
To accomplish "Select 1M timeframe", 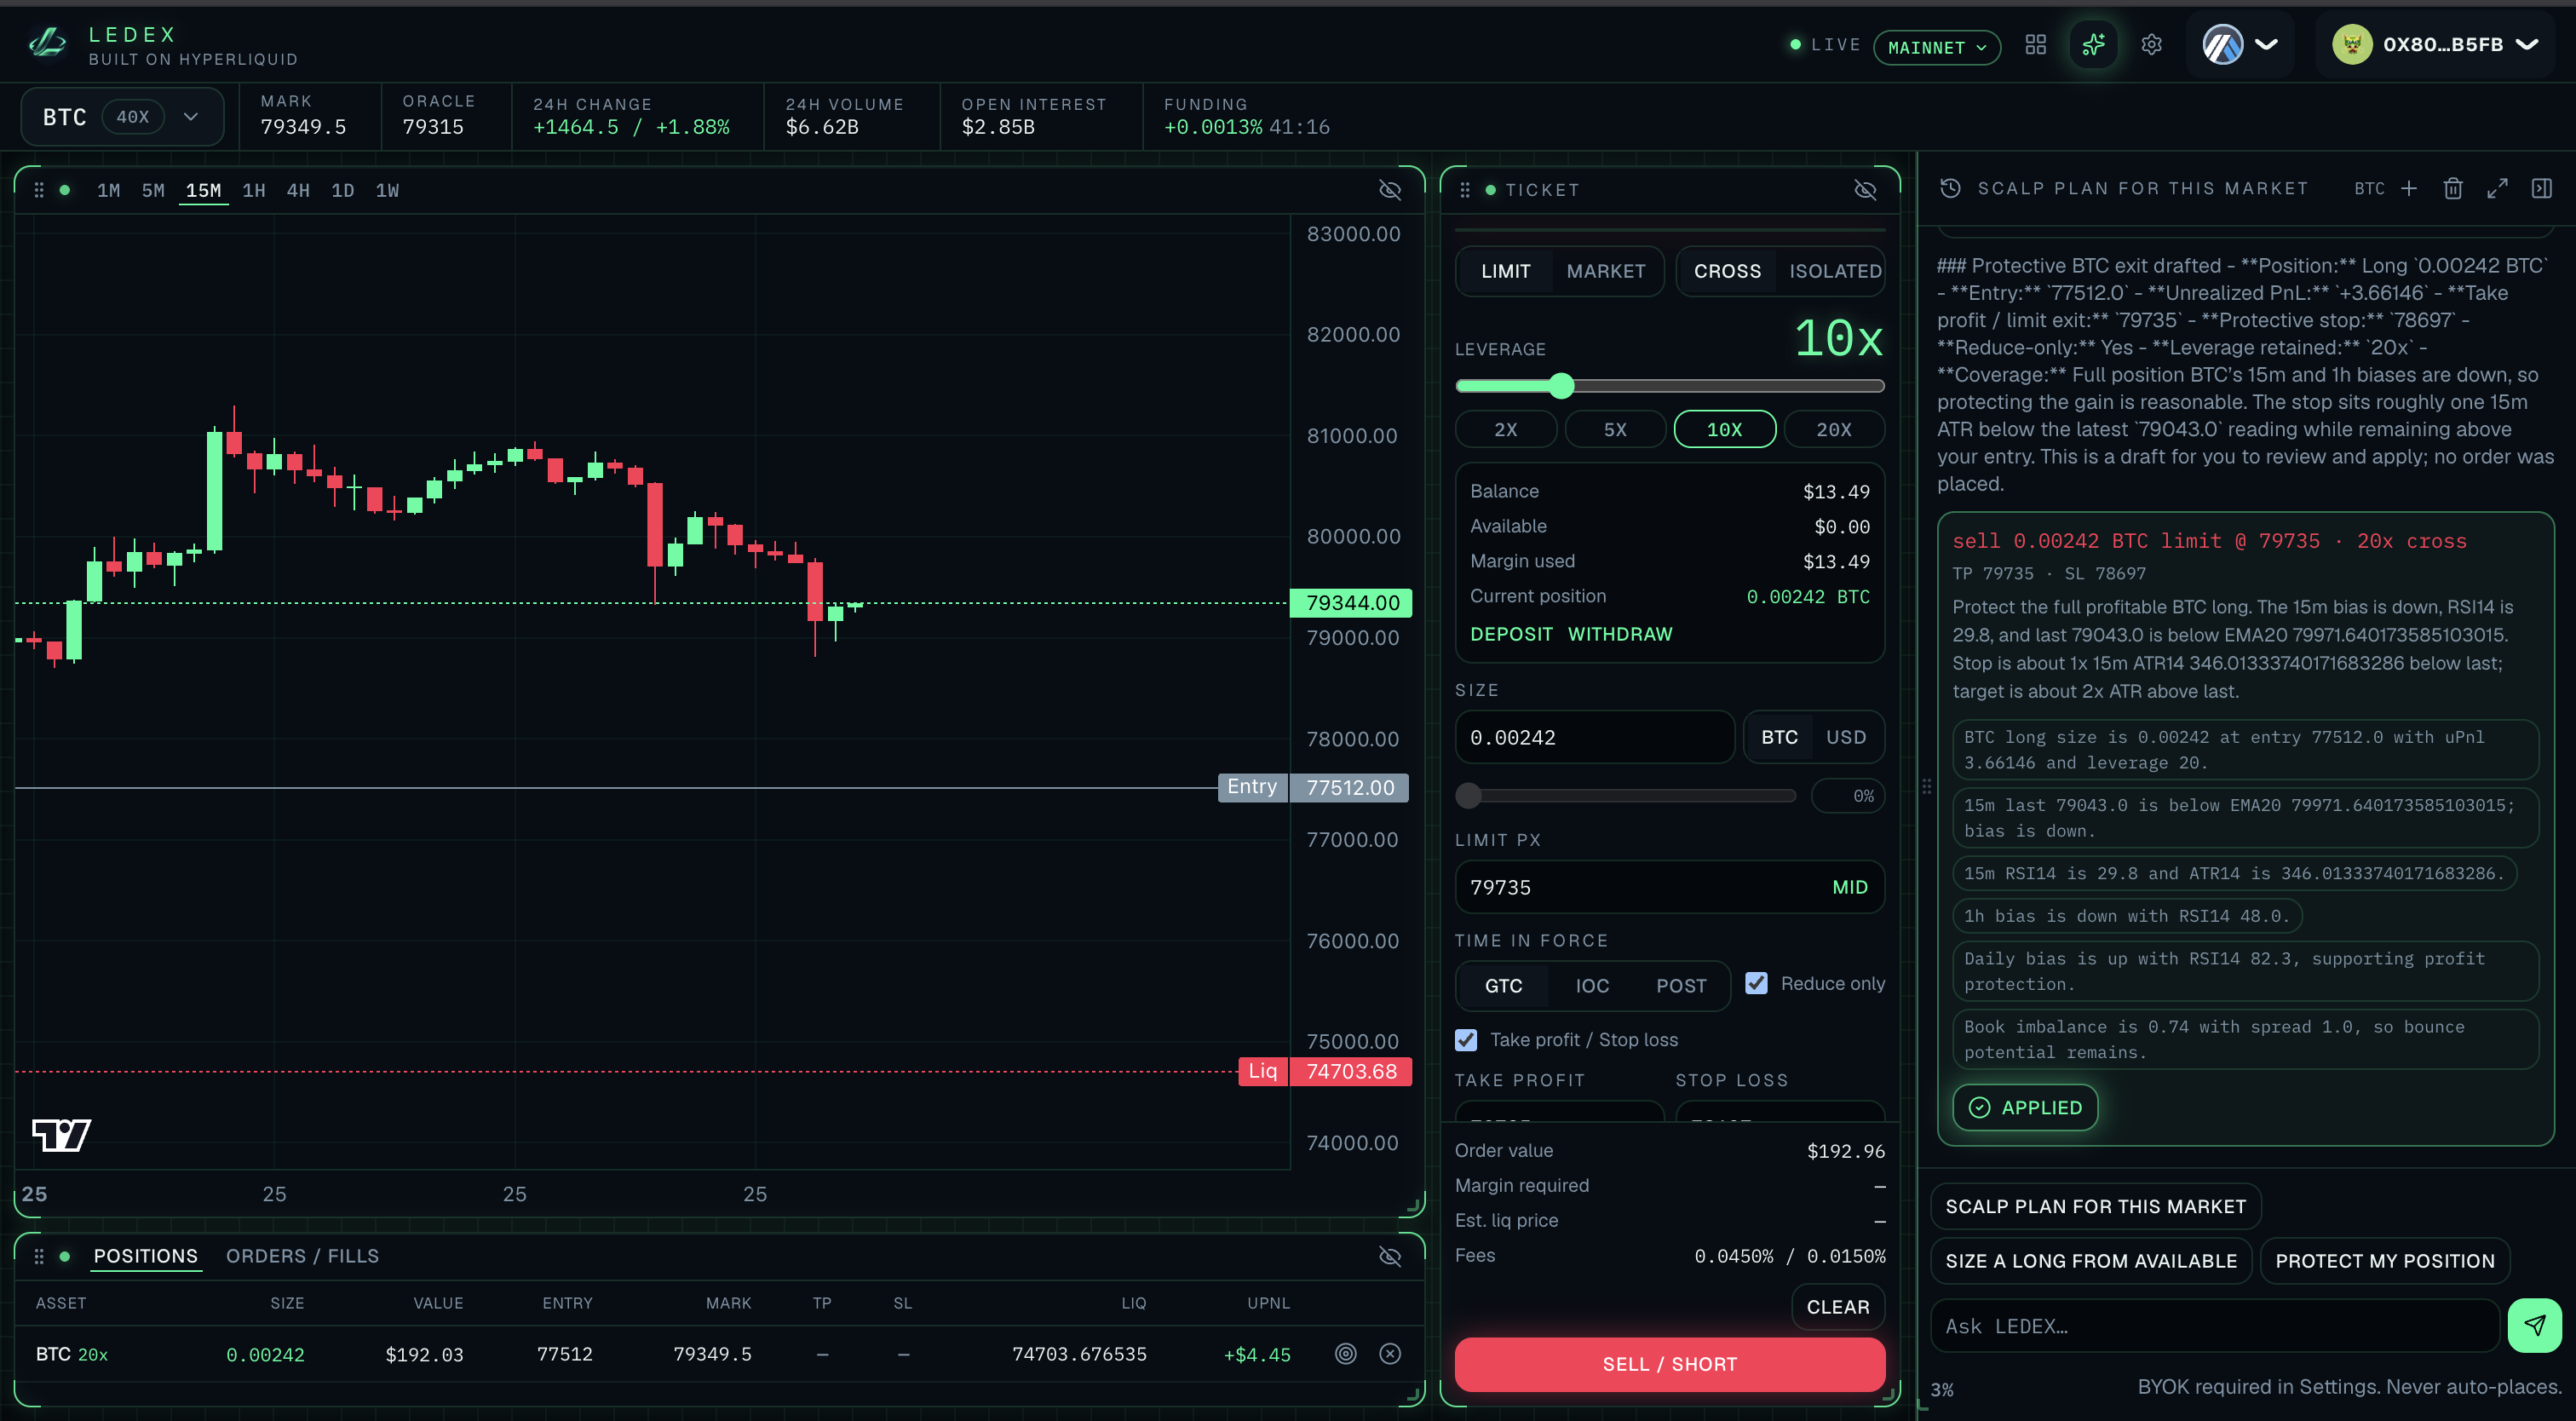I will 109,190.
